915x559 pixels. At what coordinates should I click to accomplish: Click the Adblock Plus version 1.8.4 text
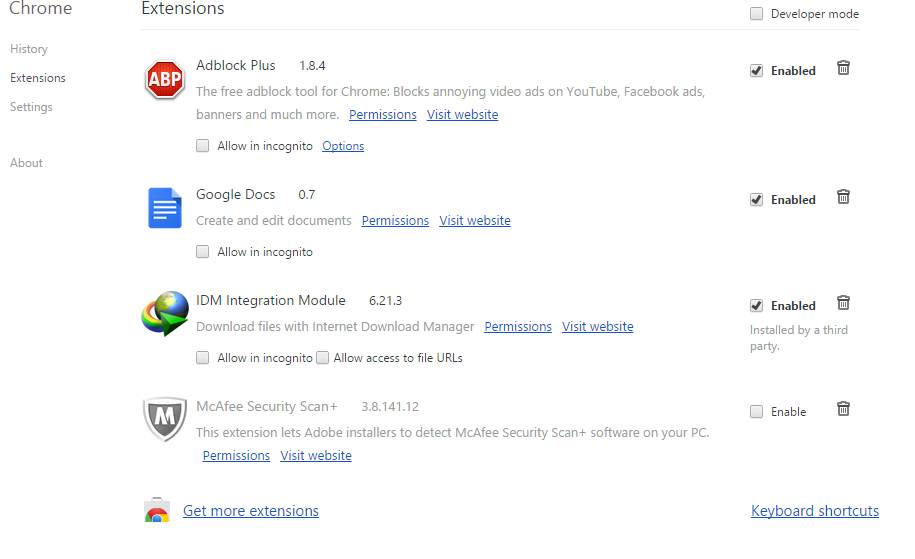[x=312, y=66]
